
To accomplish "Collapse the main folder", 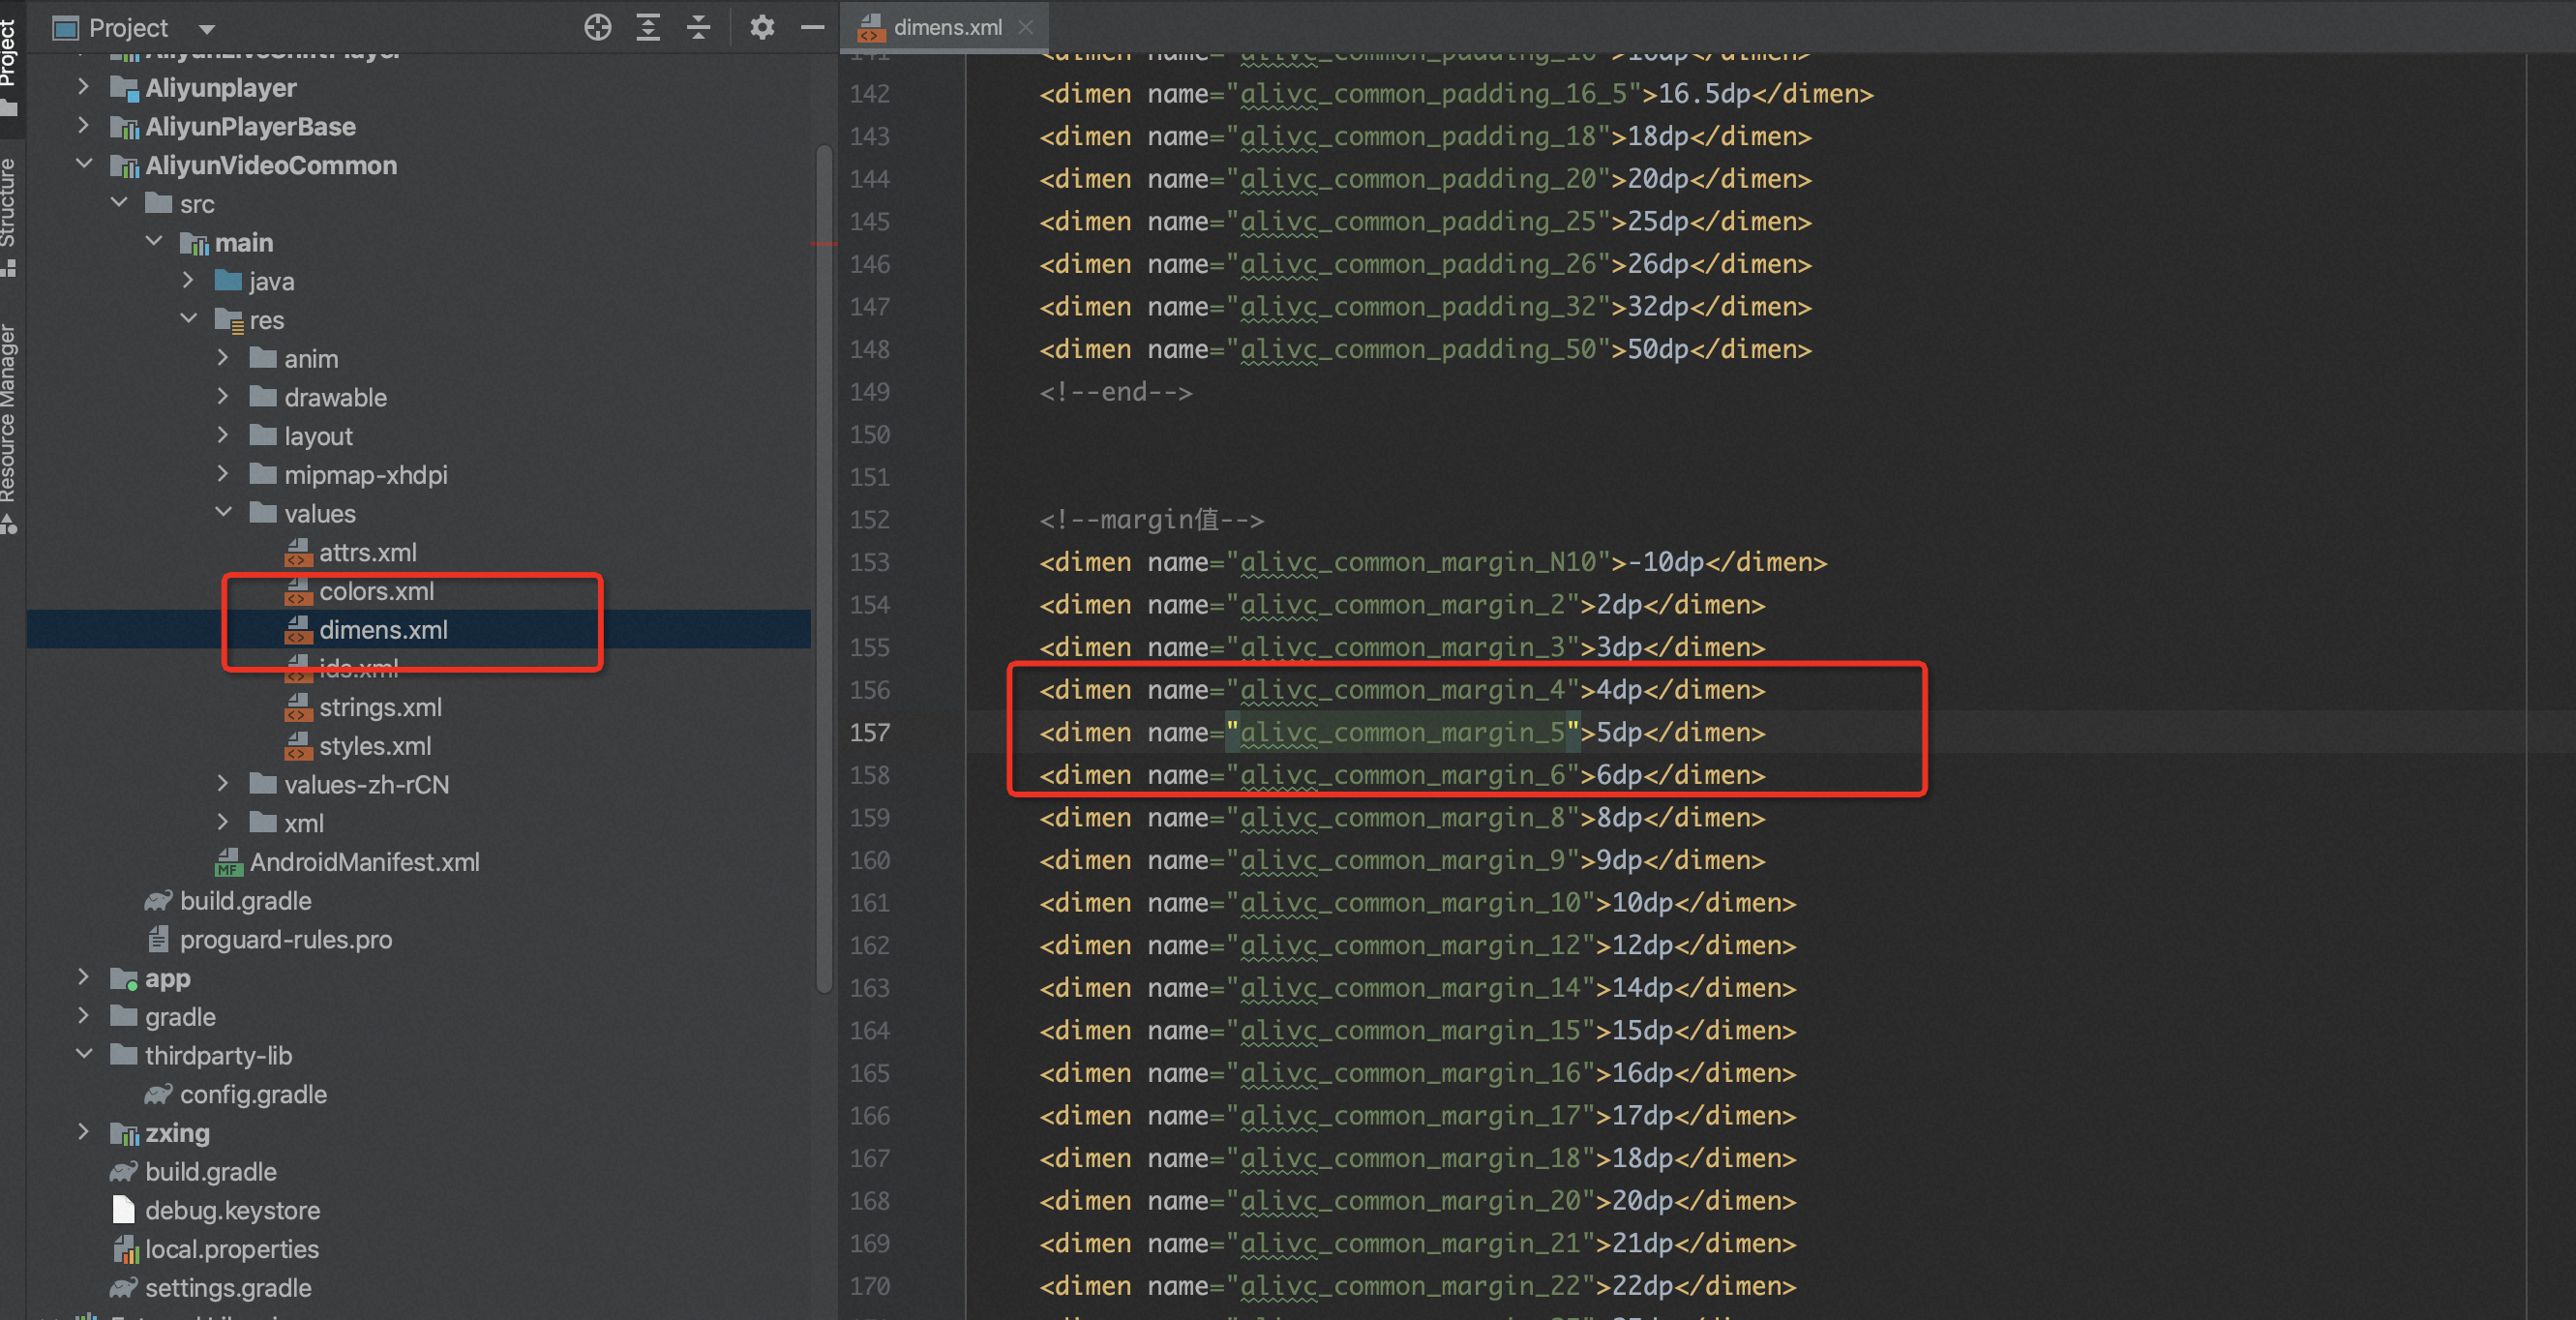I will (154, 241).
